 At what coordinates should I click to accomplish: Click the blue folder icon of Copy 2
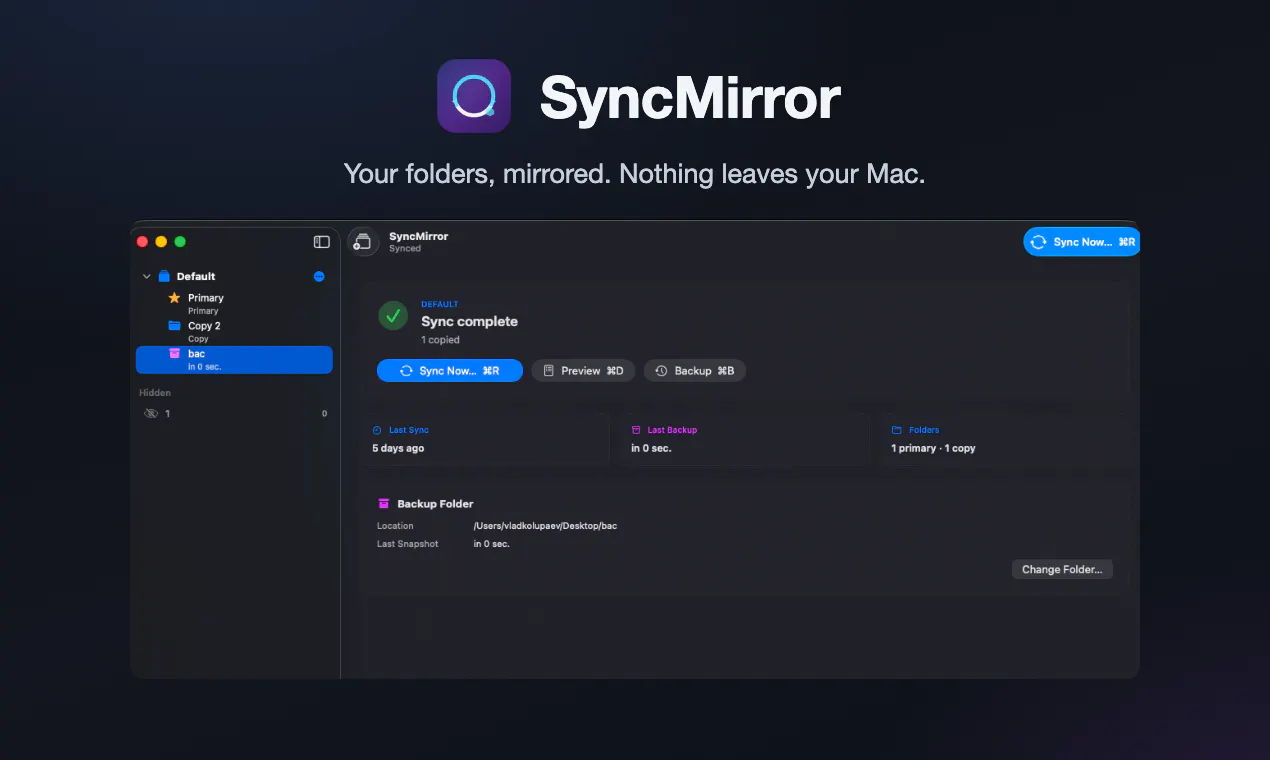coord(174,326)
